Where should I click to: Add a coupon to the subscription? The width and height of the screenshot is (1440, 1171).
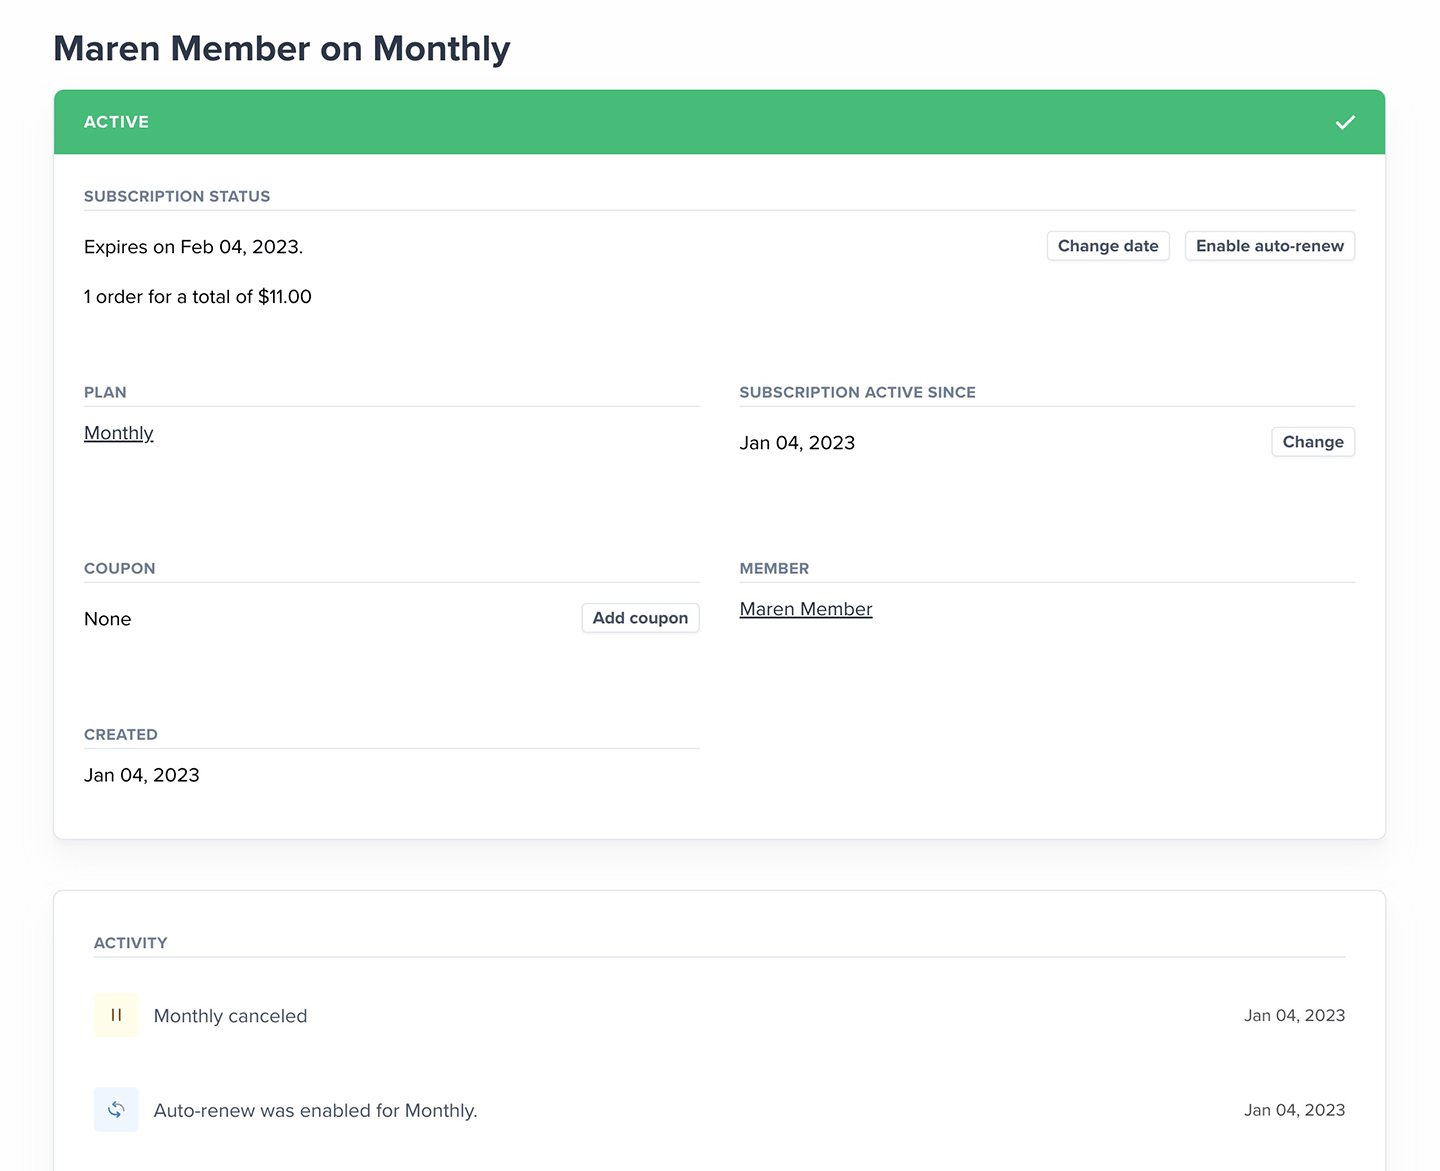640,618
